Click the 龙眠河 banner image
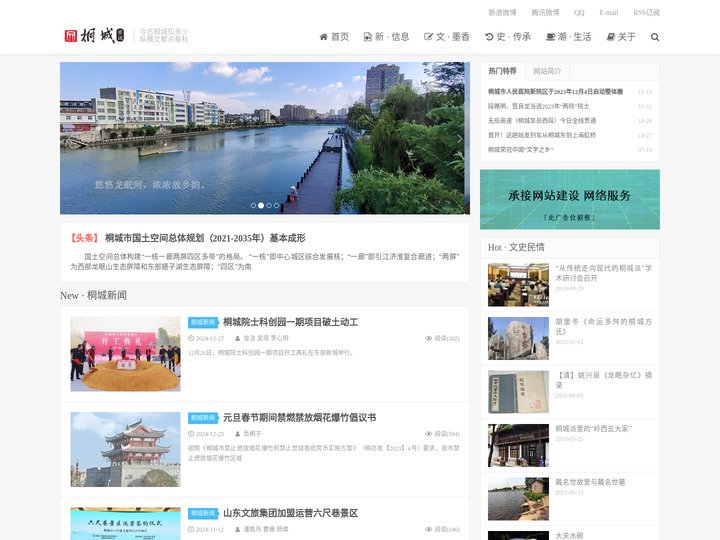Viewport: 720px width, 540px height. [264, 138]
